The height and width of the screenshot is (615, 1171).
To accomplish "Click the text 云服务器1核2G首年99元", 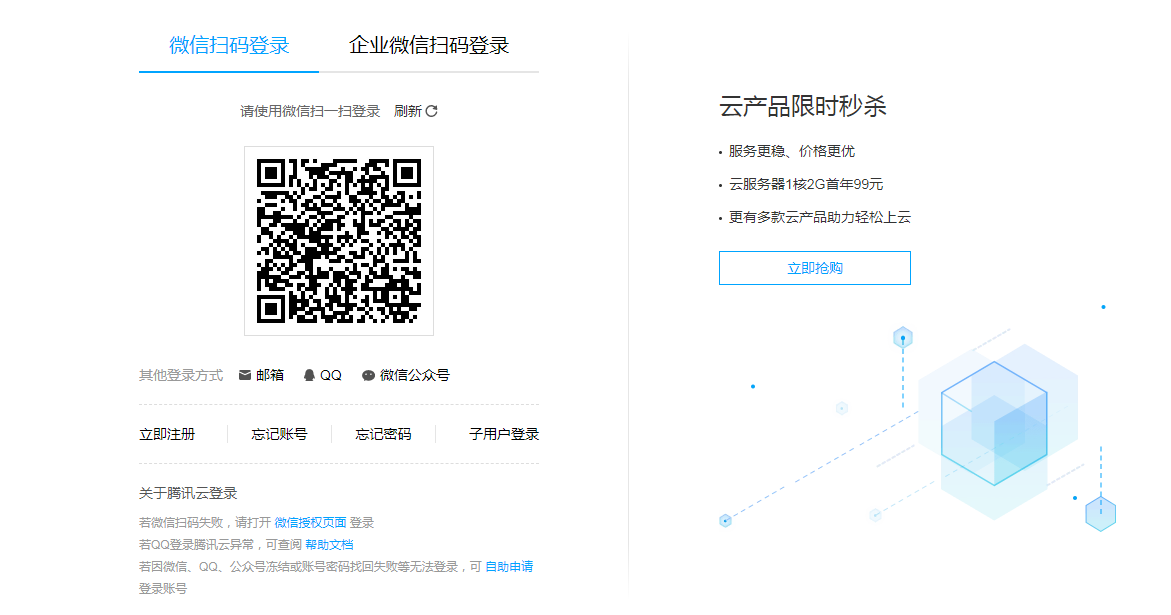I will tap(806, 184).
